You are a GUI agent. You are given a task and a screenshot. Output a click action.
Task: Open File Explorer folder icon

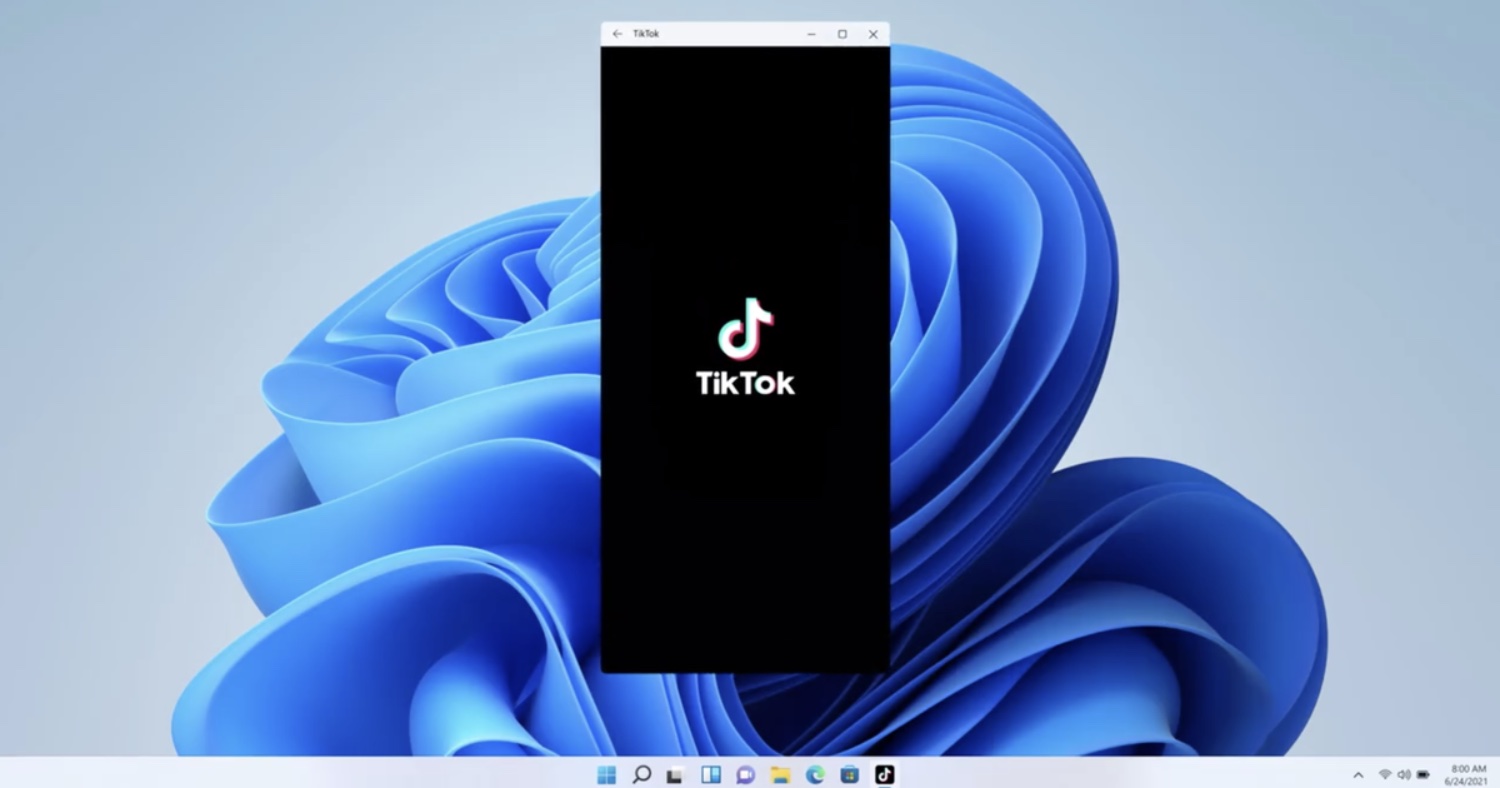pos(780,775)
